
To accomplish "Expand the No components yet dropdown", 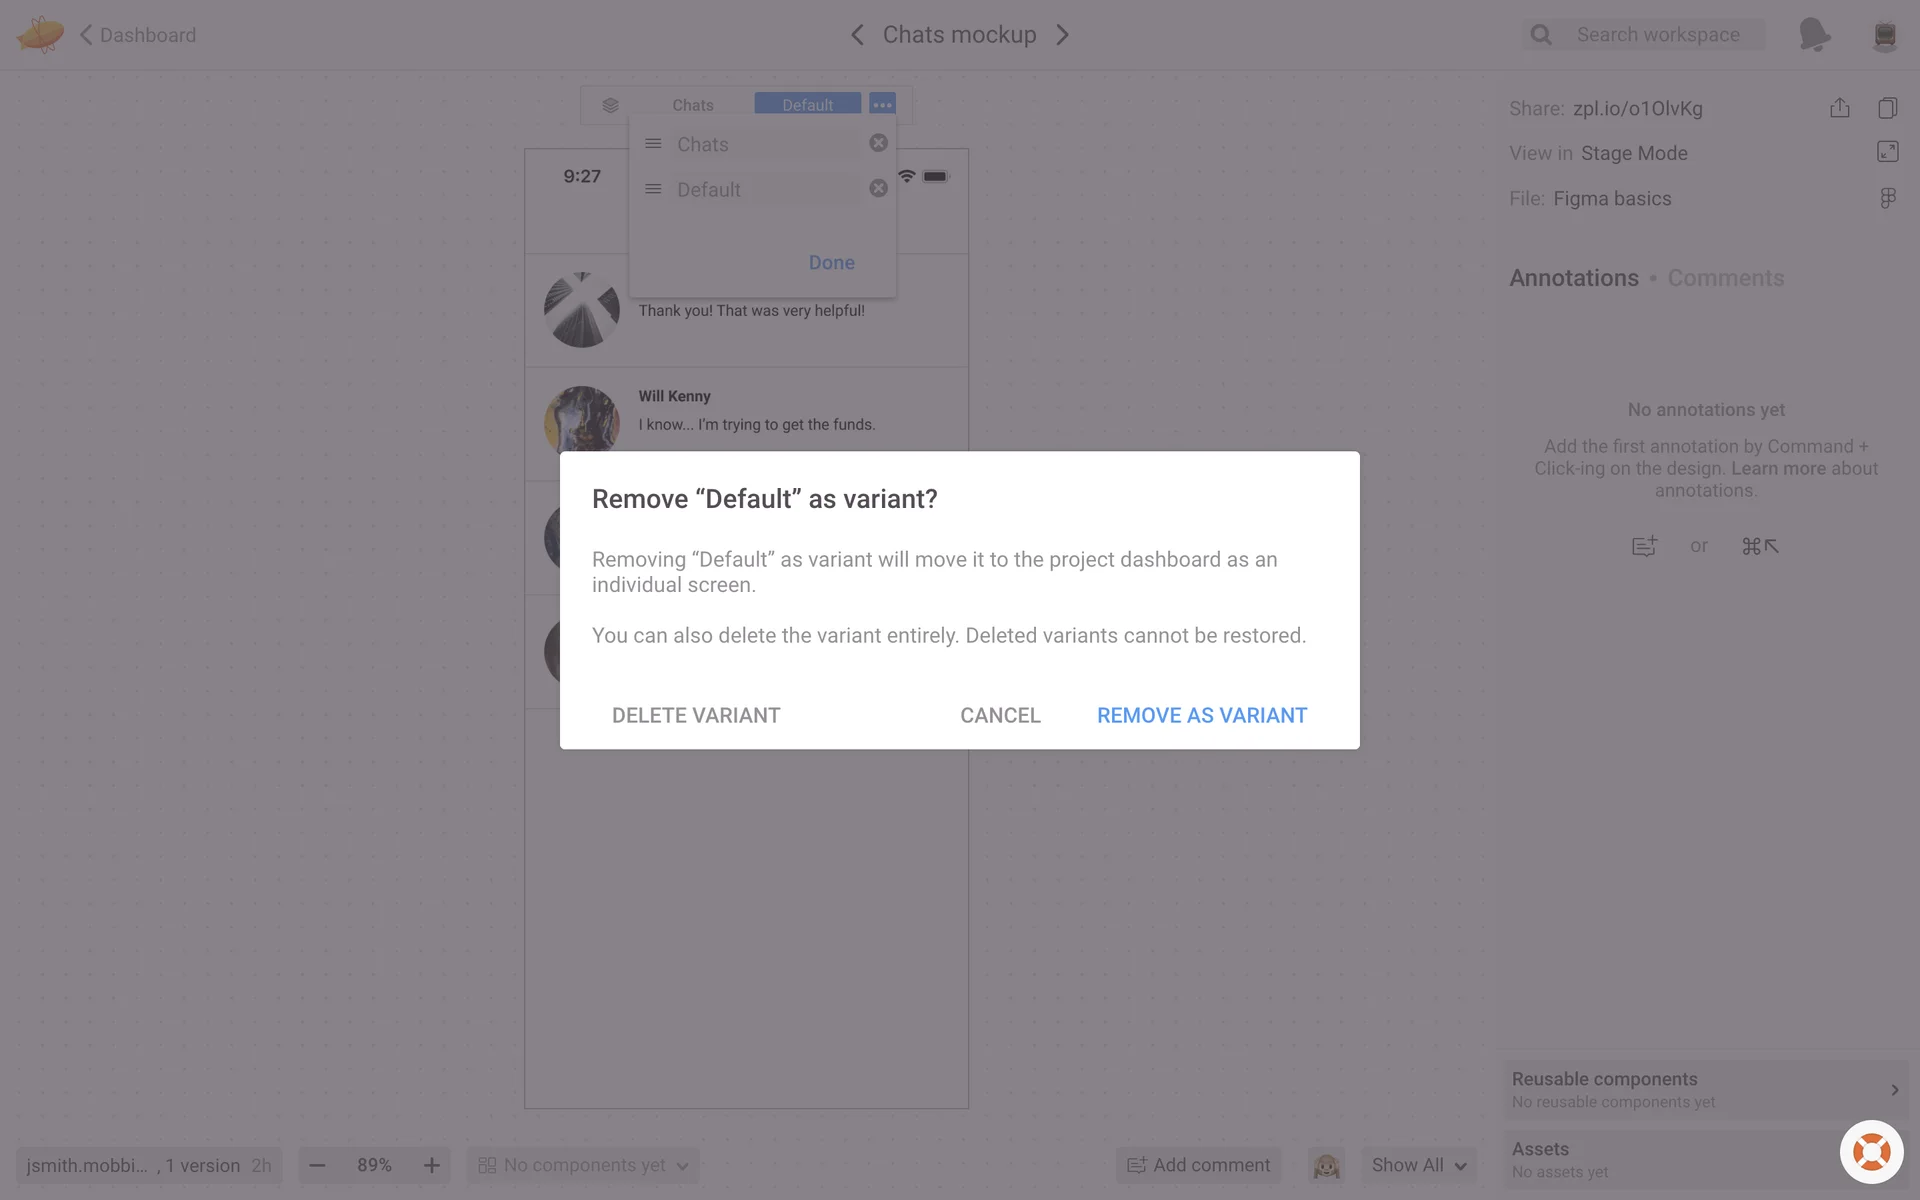I will (584, 1165).
